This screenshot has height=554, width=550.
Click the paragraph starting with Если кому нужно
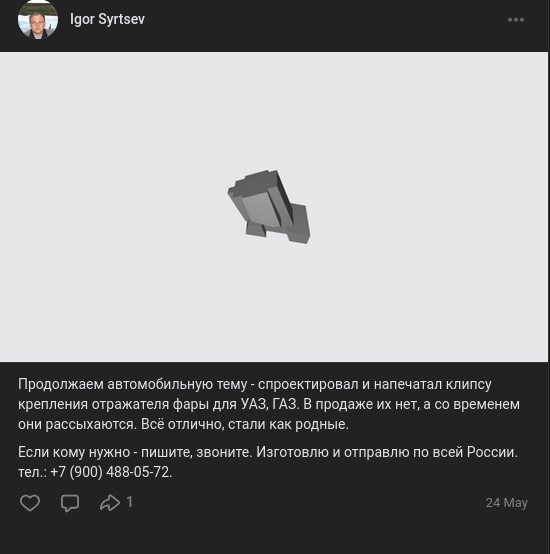click(268, 462)
